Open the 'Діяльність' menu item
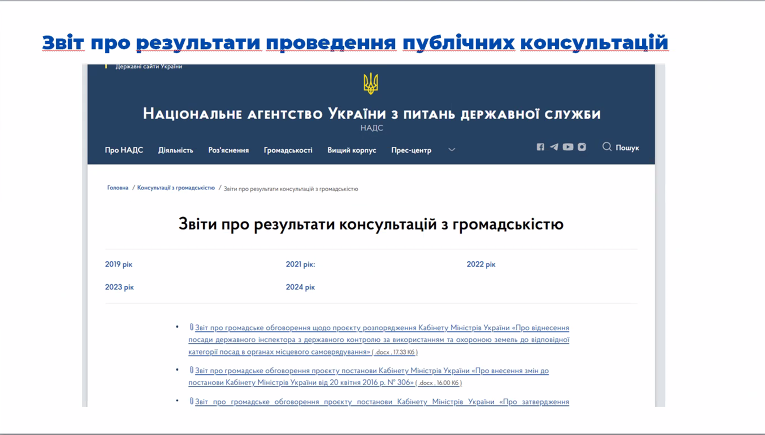Viewport: 765px width, 435px height. click(175, 150)
